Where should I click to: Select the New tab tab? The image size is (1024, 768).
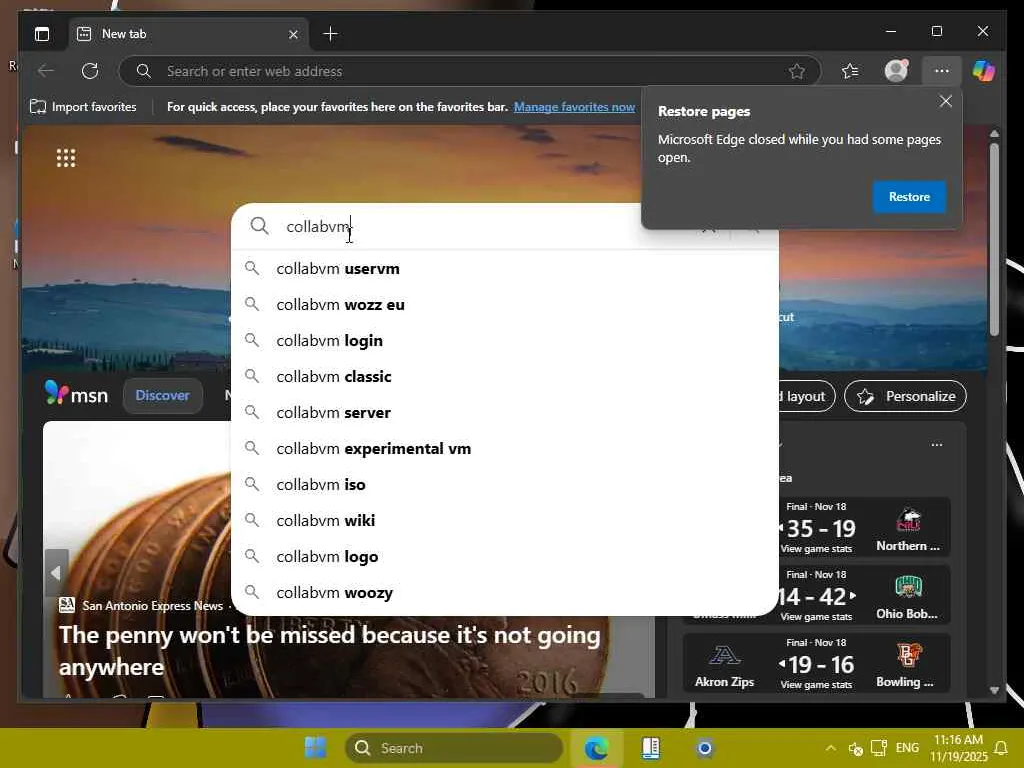coord(186,34)
